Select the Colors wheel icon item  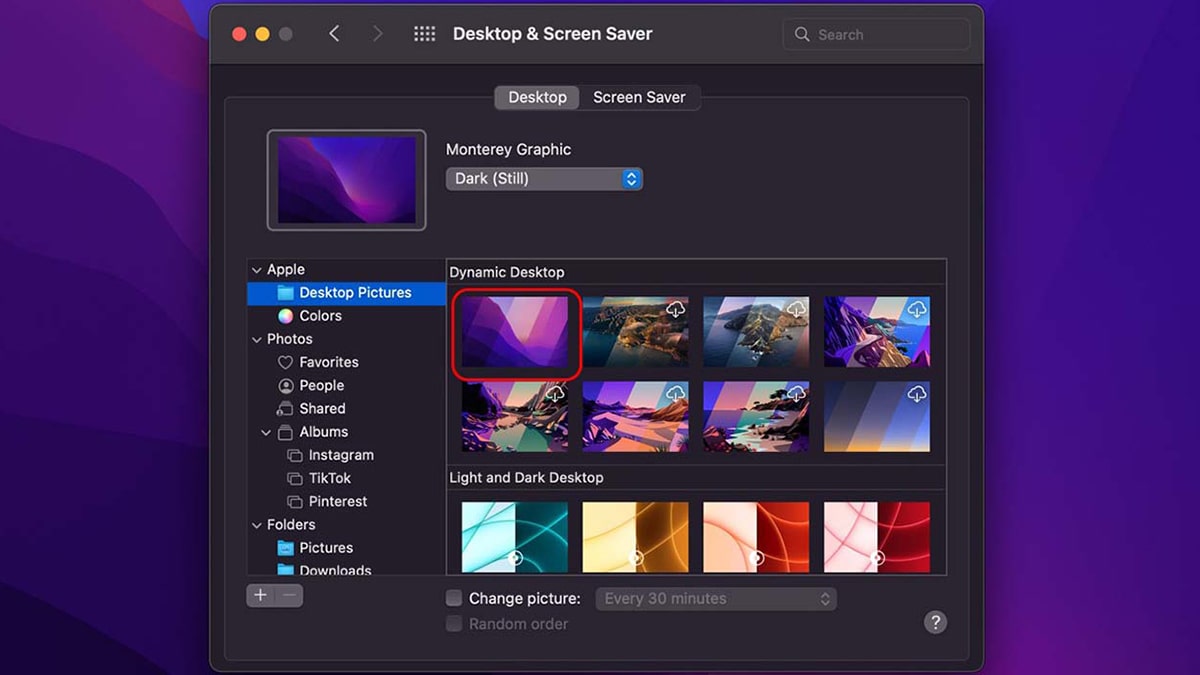pos(286,316)
